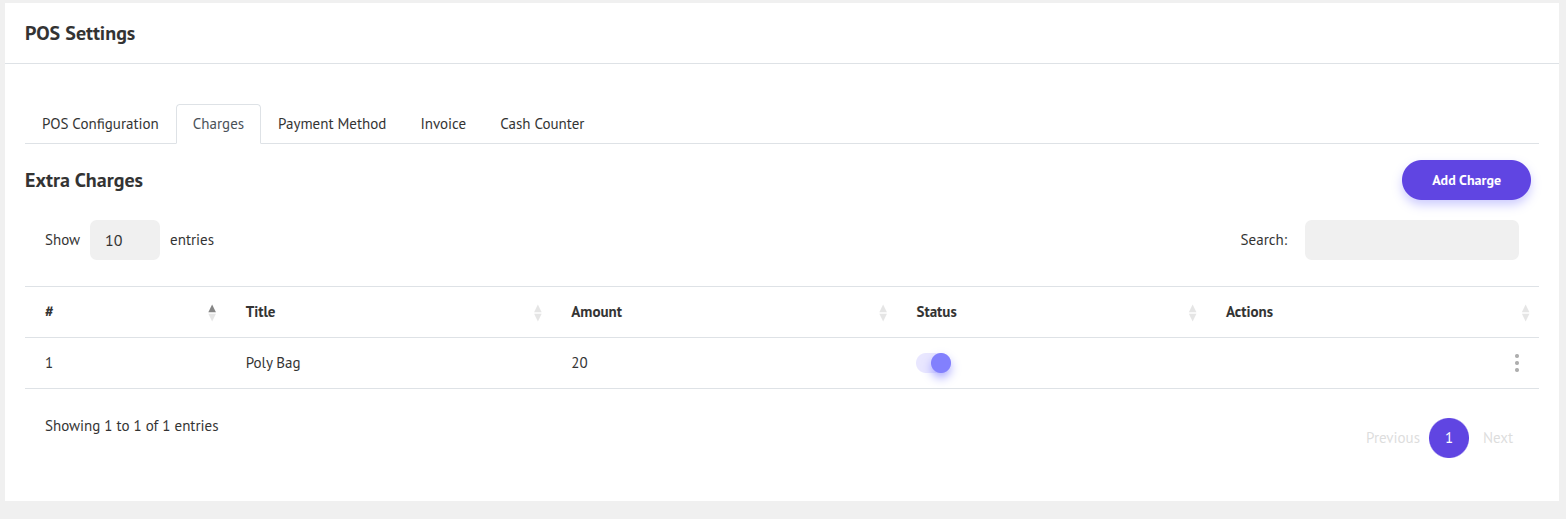
Task: Disable the Poly Bag status switch
Action: (x=933, y=363)
